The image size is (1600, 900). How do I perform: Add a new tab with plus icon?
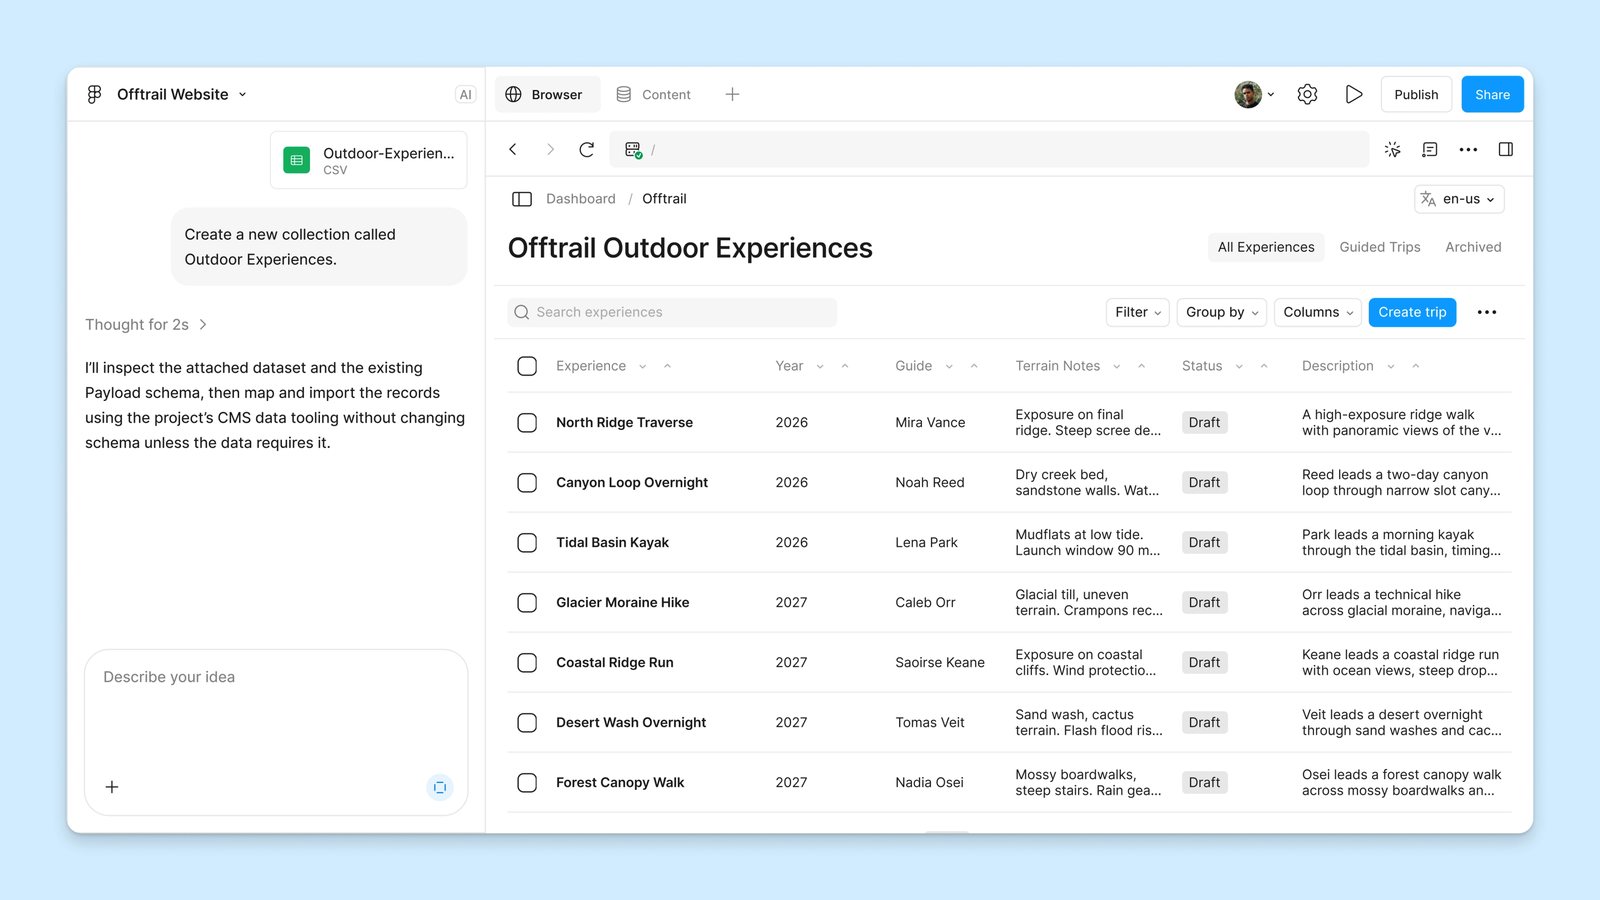pos(732,94)
